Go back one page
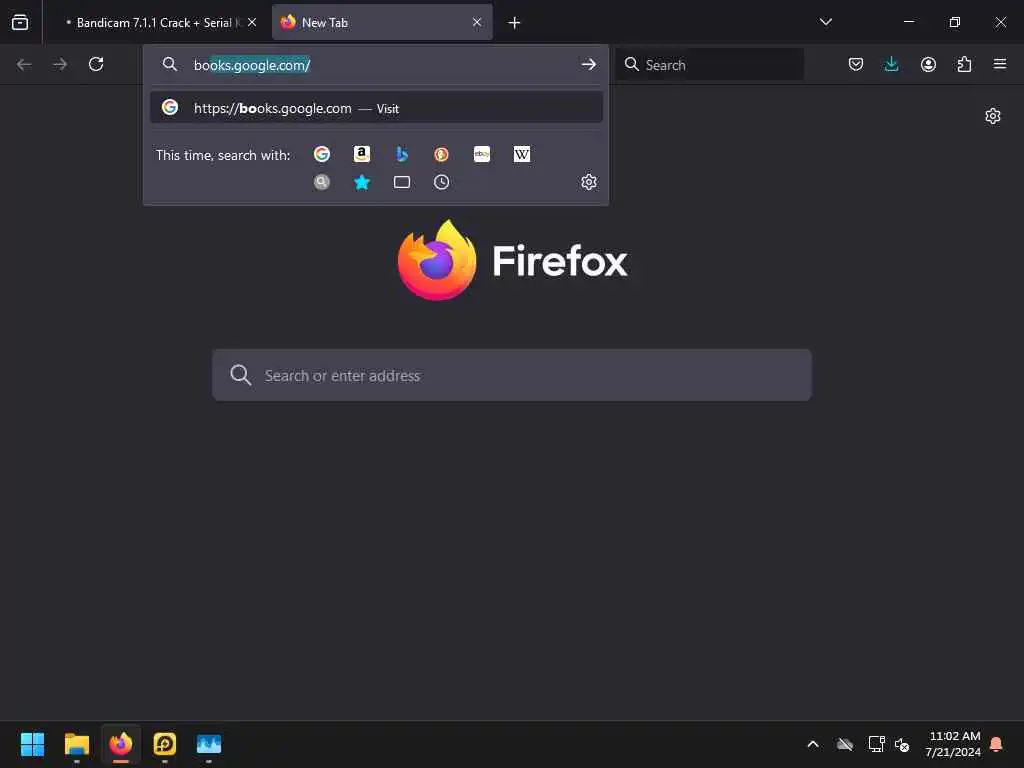The width and height of the screenshot is (1024, 768). [24, 64]
